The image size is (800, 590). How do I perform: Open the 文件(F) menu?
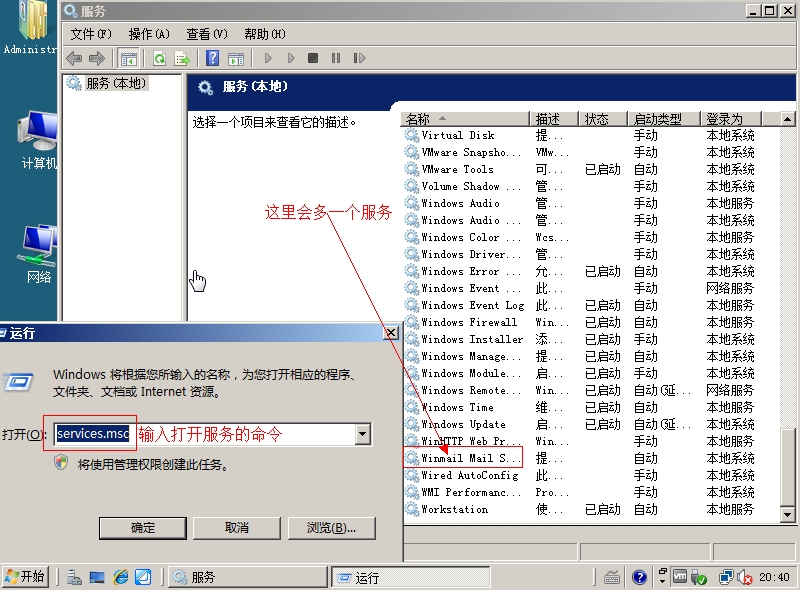coord(91,34)
